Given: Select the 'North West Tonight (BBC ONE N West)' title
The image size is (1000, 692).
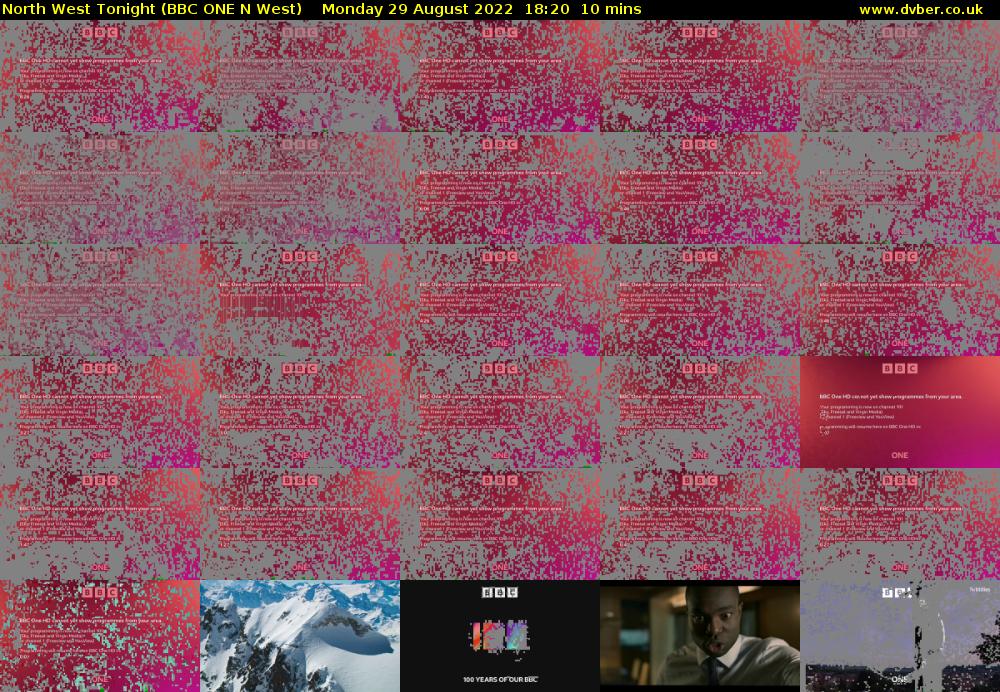Looking at the screenshot, I should point(152,10).
